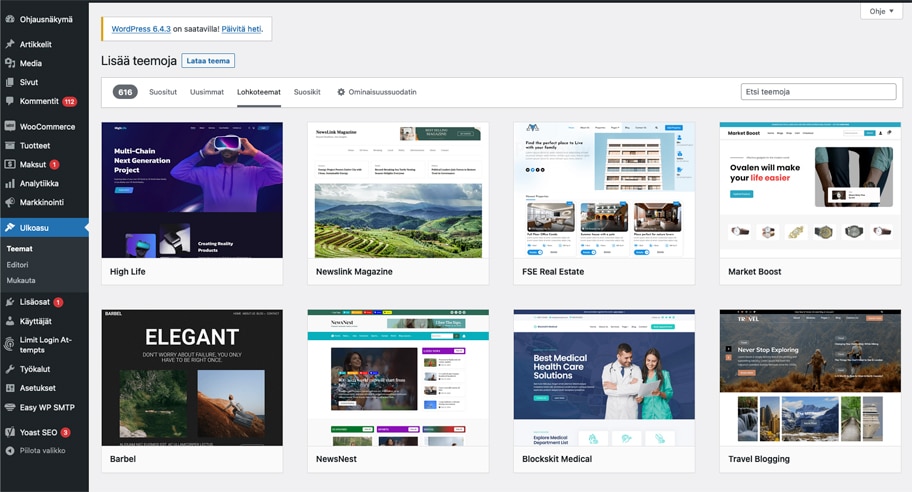Click the Asetukset settings icon
The height and width of the screenshot is (492, 912).
click(10, 388)
